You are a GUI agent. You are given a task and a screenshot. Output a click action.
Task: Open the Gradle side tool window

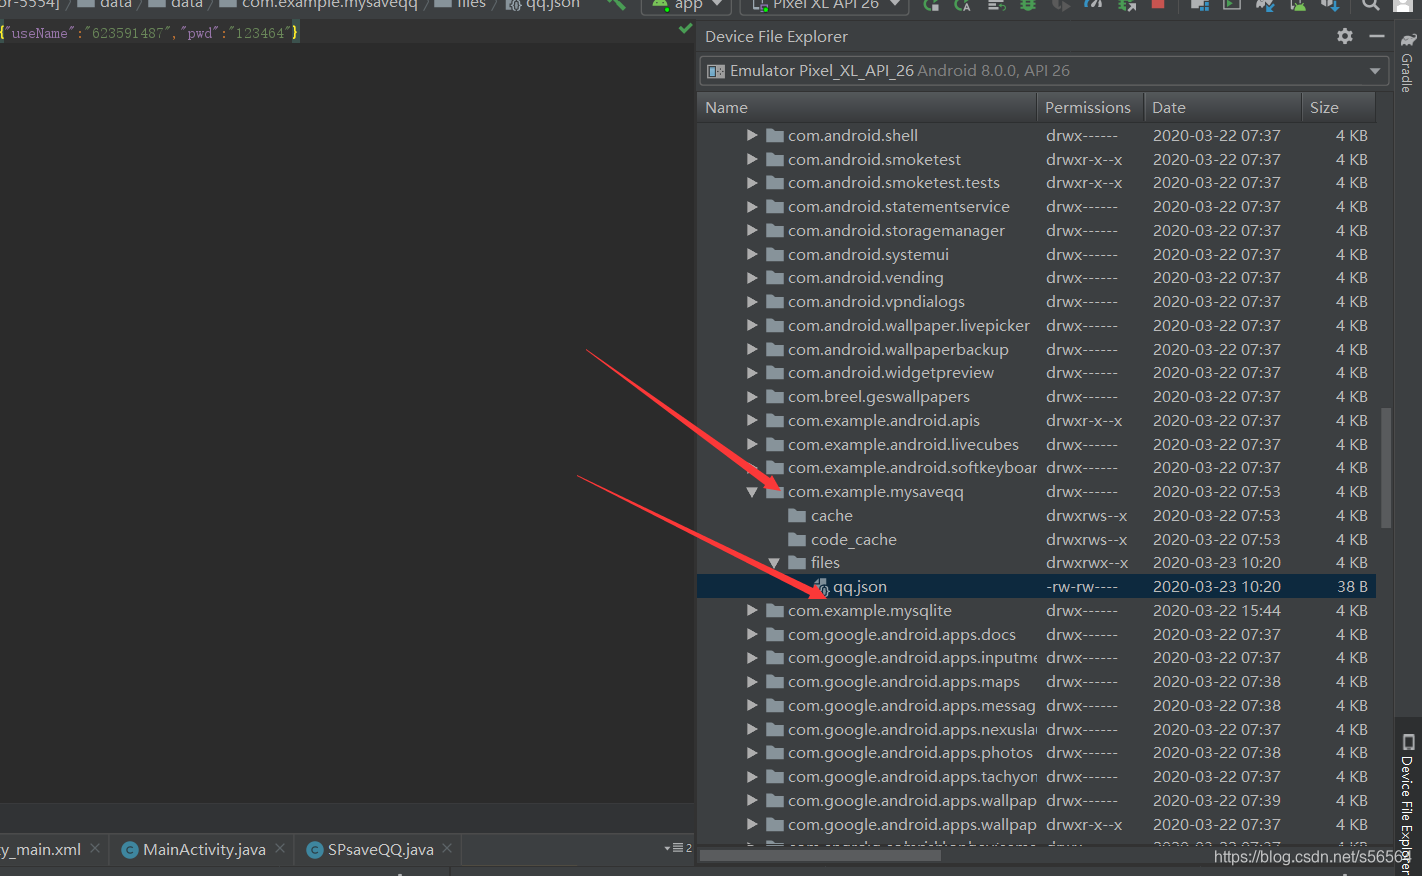1407,62
